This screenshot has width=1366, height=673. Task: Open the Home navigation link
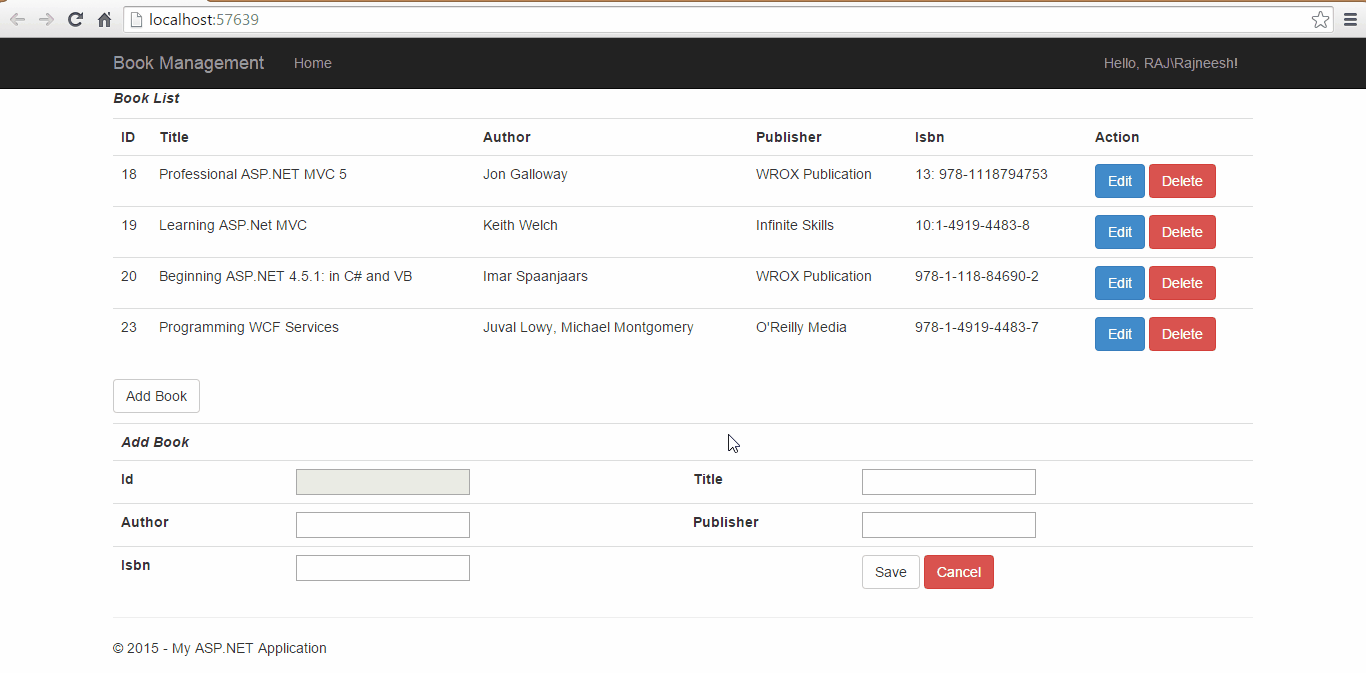point(312,63)
